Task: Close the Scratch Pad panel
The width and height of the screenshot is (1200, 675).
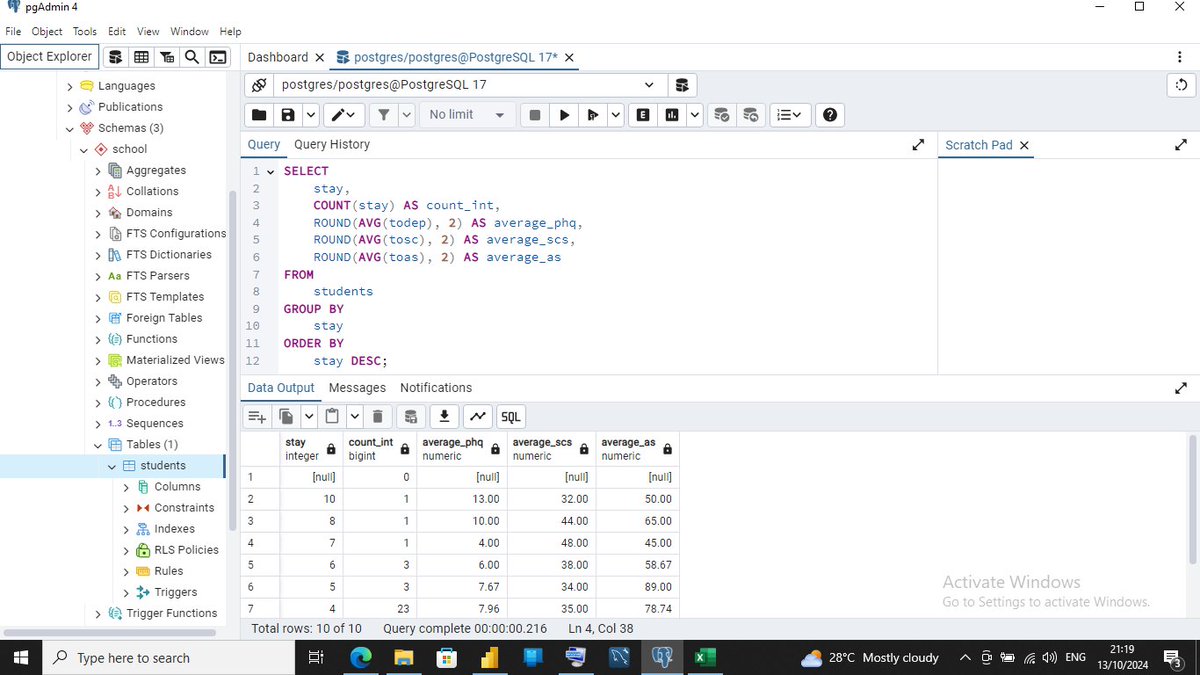Action: [1024, 145]
